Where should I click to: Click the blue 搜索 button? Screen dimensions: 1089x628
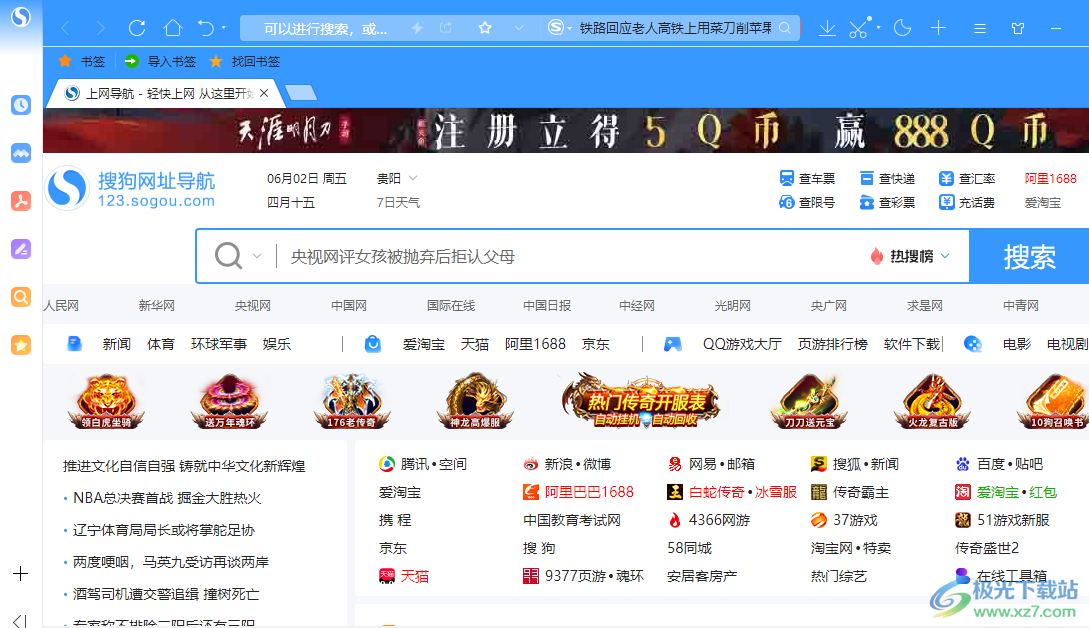click(x=1029, y=256)
